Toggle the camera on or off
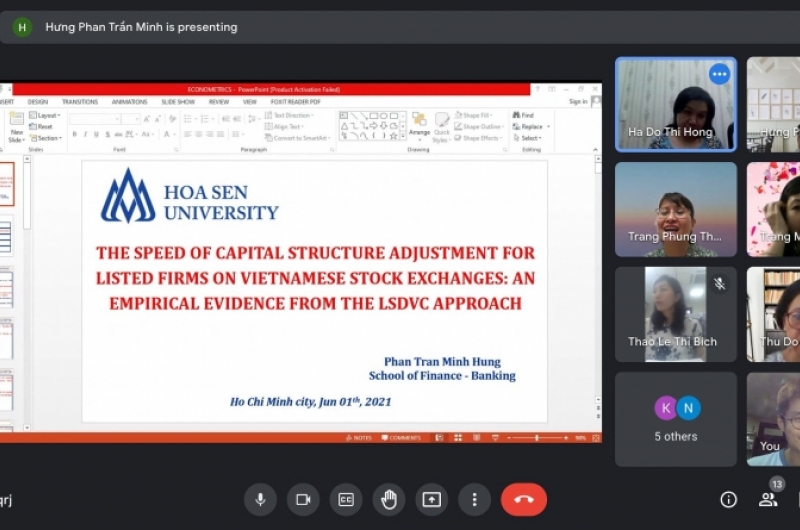Screen dimensions: 800x530 point(303,499)
